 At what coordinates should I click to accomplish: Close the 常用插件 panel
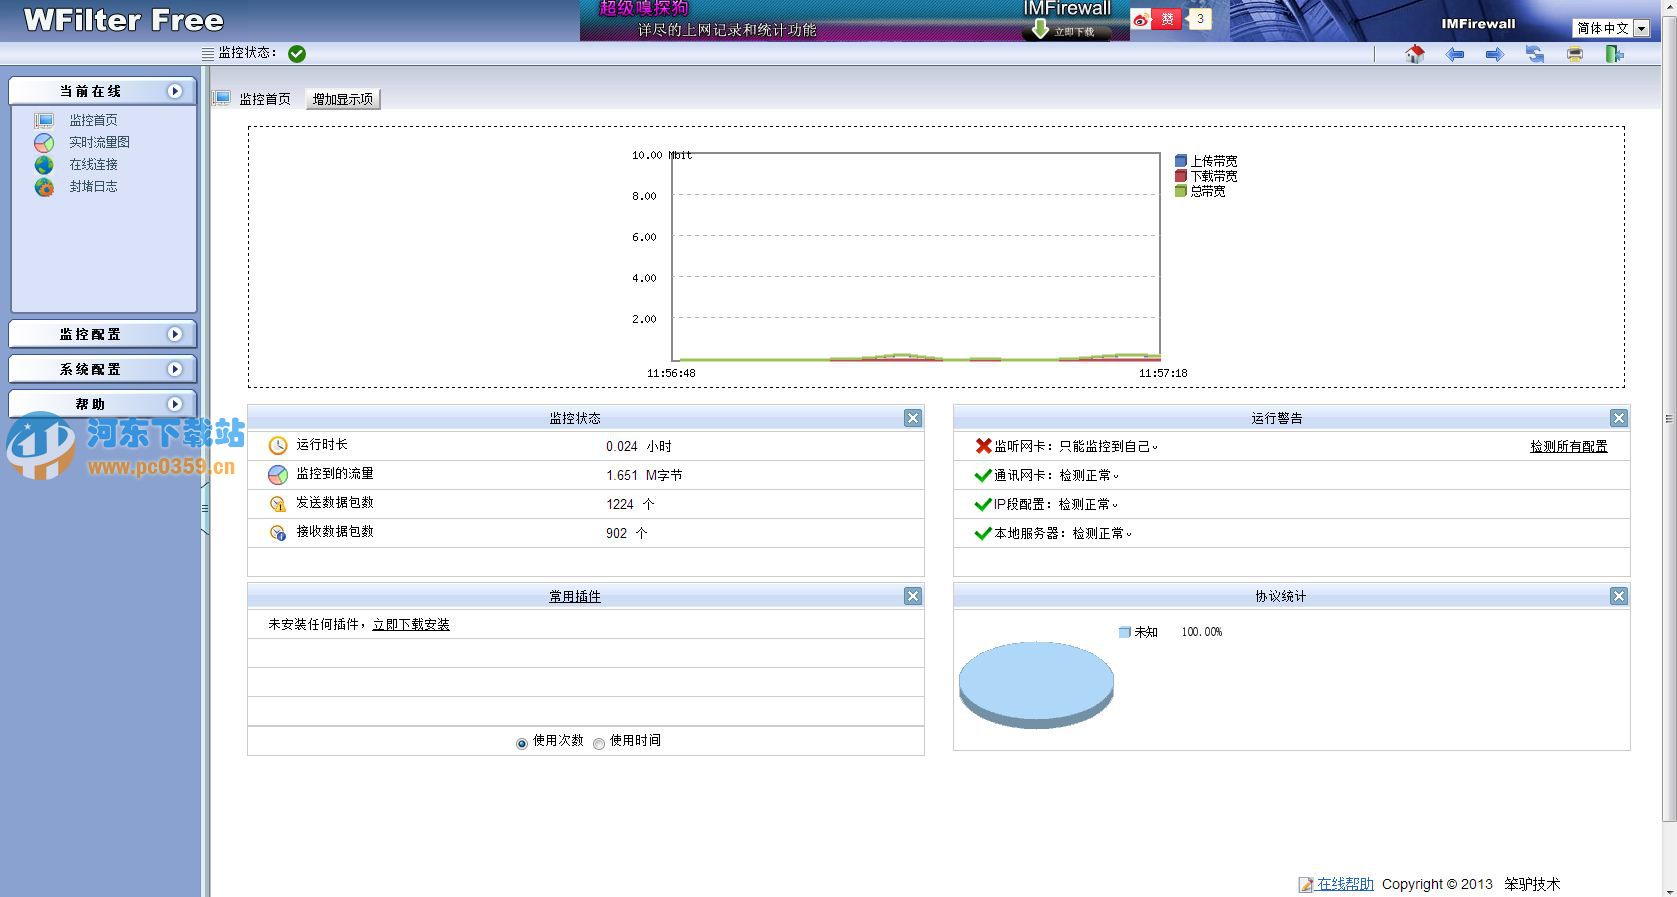913,596
